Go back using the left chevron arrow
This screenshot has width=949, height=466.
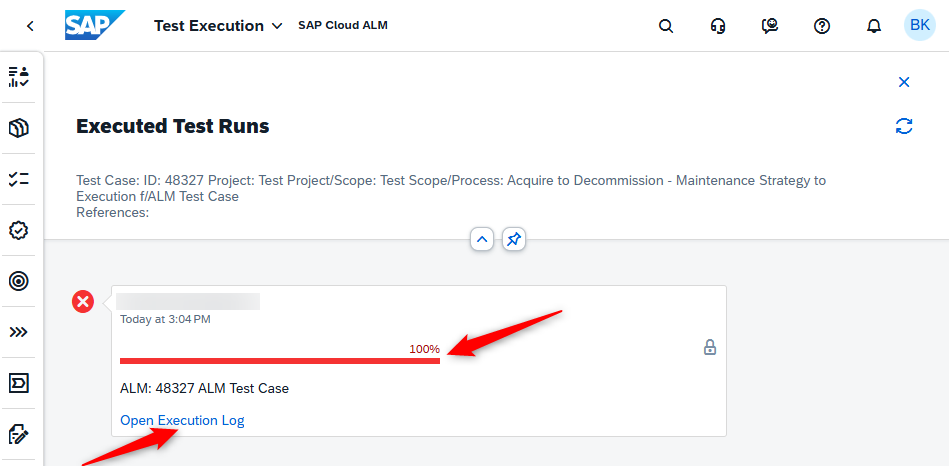(30, 26)
